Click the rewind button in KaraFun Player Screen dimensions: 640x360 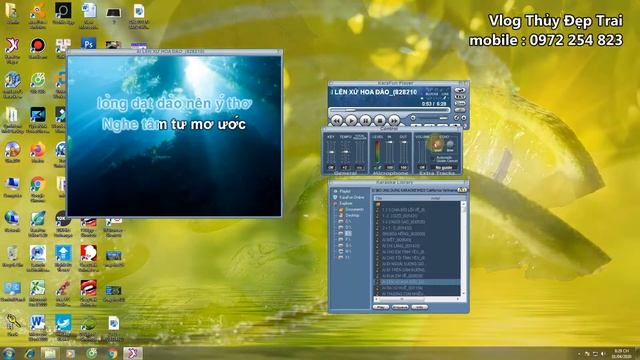click(x=336, y=121)
